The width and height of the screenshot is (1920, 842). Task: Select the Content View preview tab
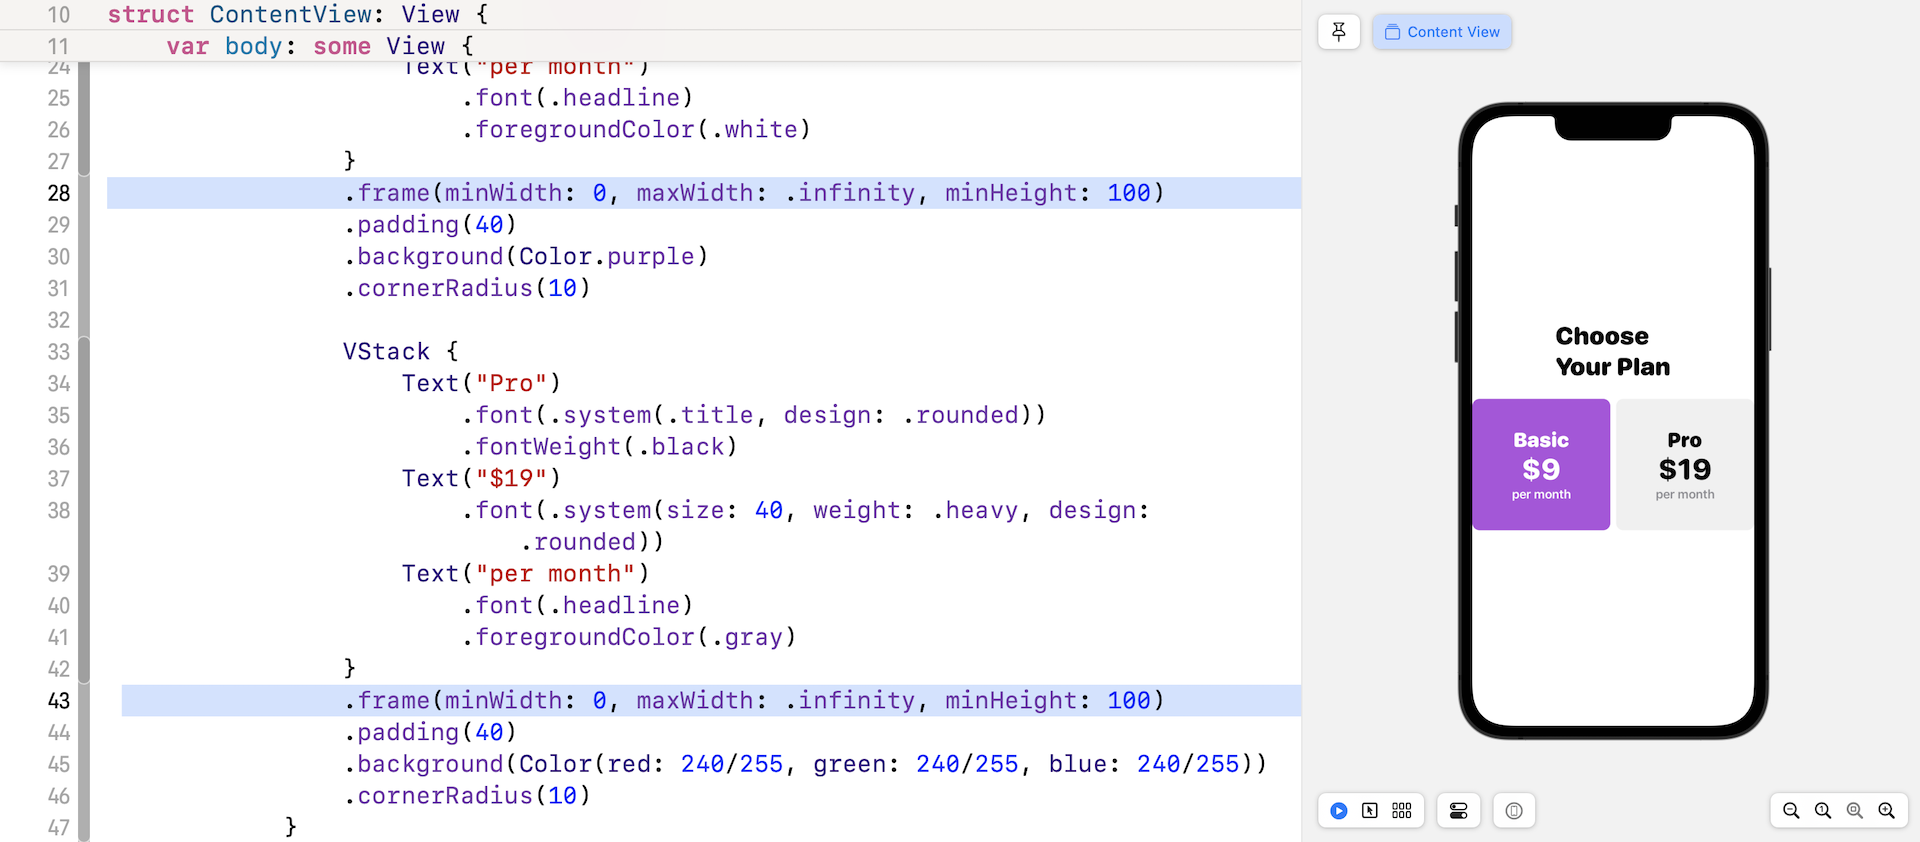tap(1442, 32)
